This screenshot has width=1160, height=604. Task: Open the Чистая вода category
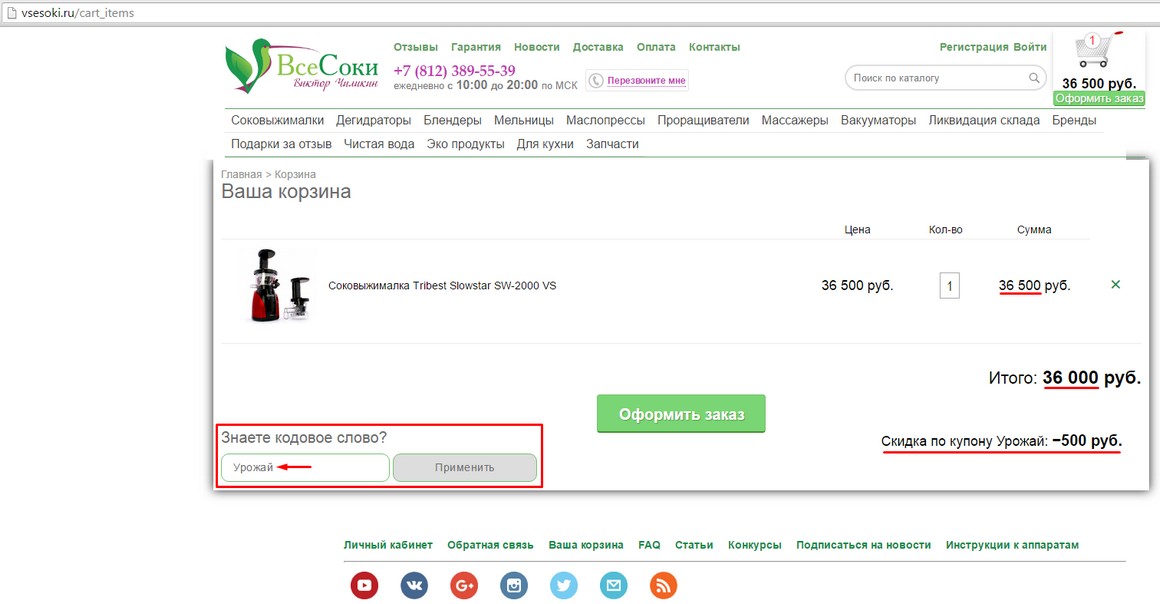point(379,144)
